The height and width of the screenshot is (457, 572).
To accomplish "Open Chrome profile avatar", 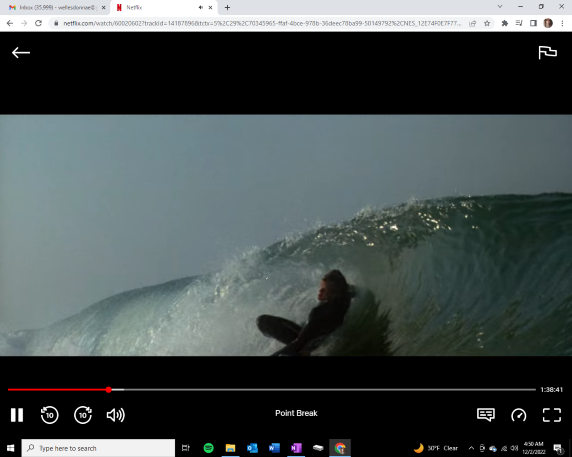I will pyautogui.click(x=548, y=23).
